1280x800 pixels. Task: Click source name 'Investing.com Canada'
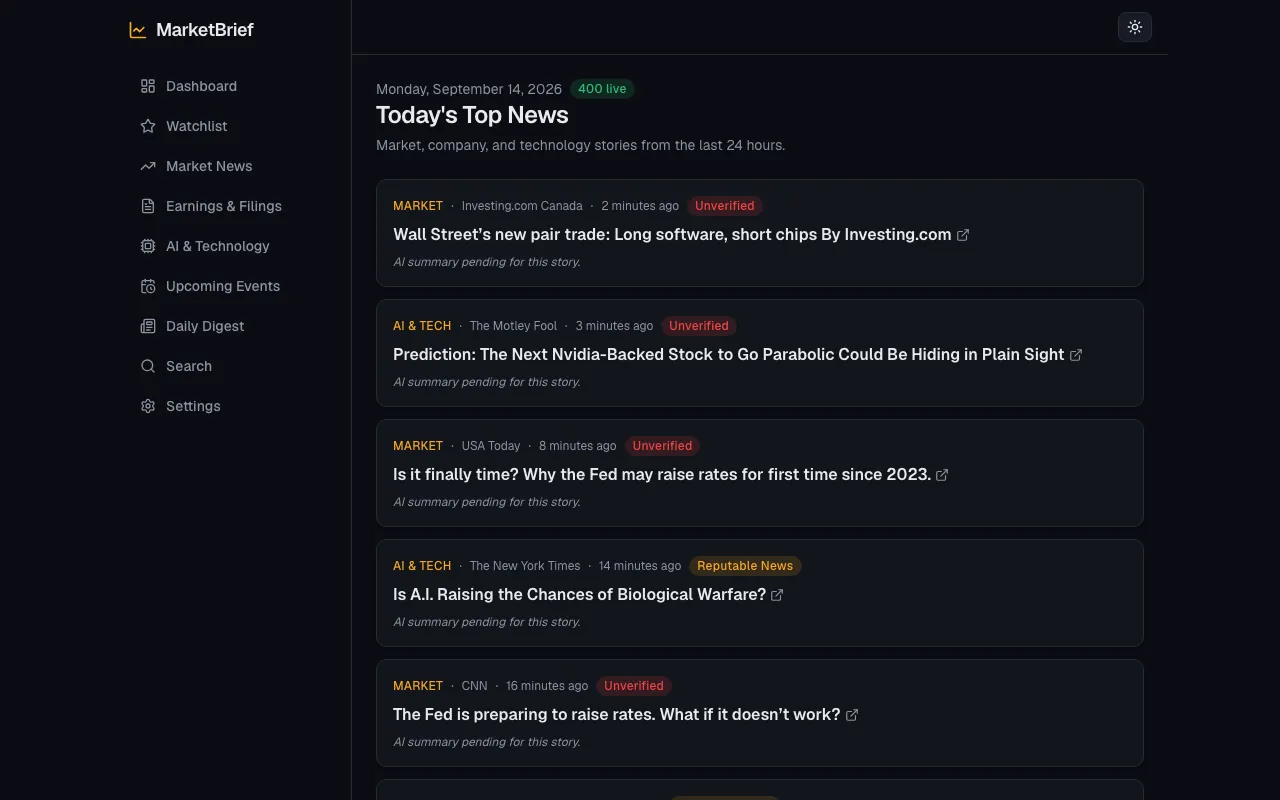tap(522, 206)
